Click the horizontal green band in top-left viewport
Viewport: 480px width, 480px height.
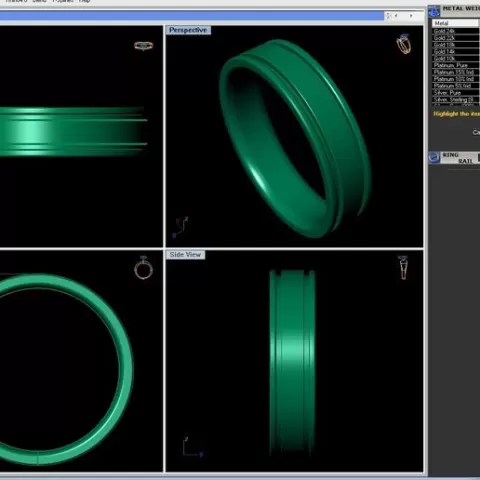point(73,132)
